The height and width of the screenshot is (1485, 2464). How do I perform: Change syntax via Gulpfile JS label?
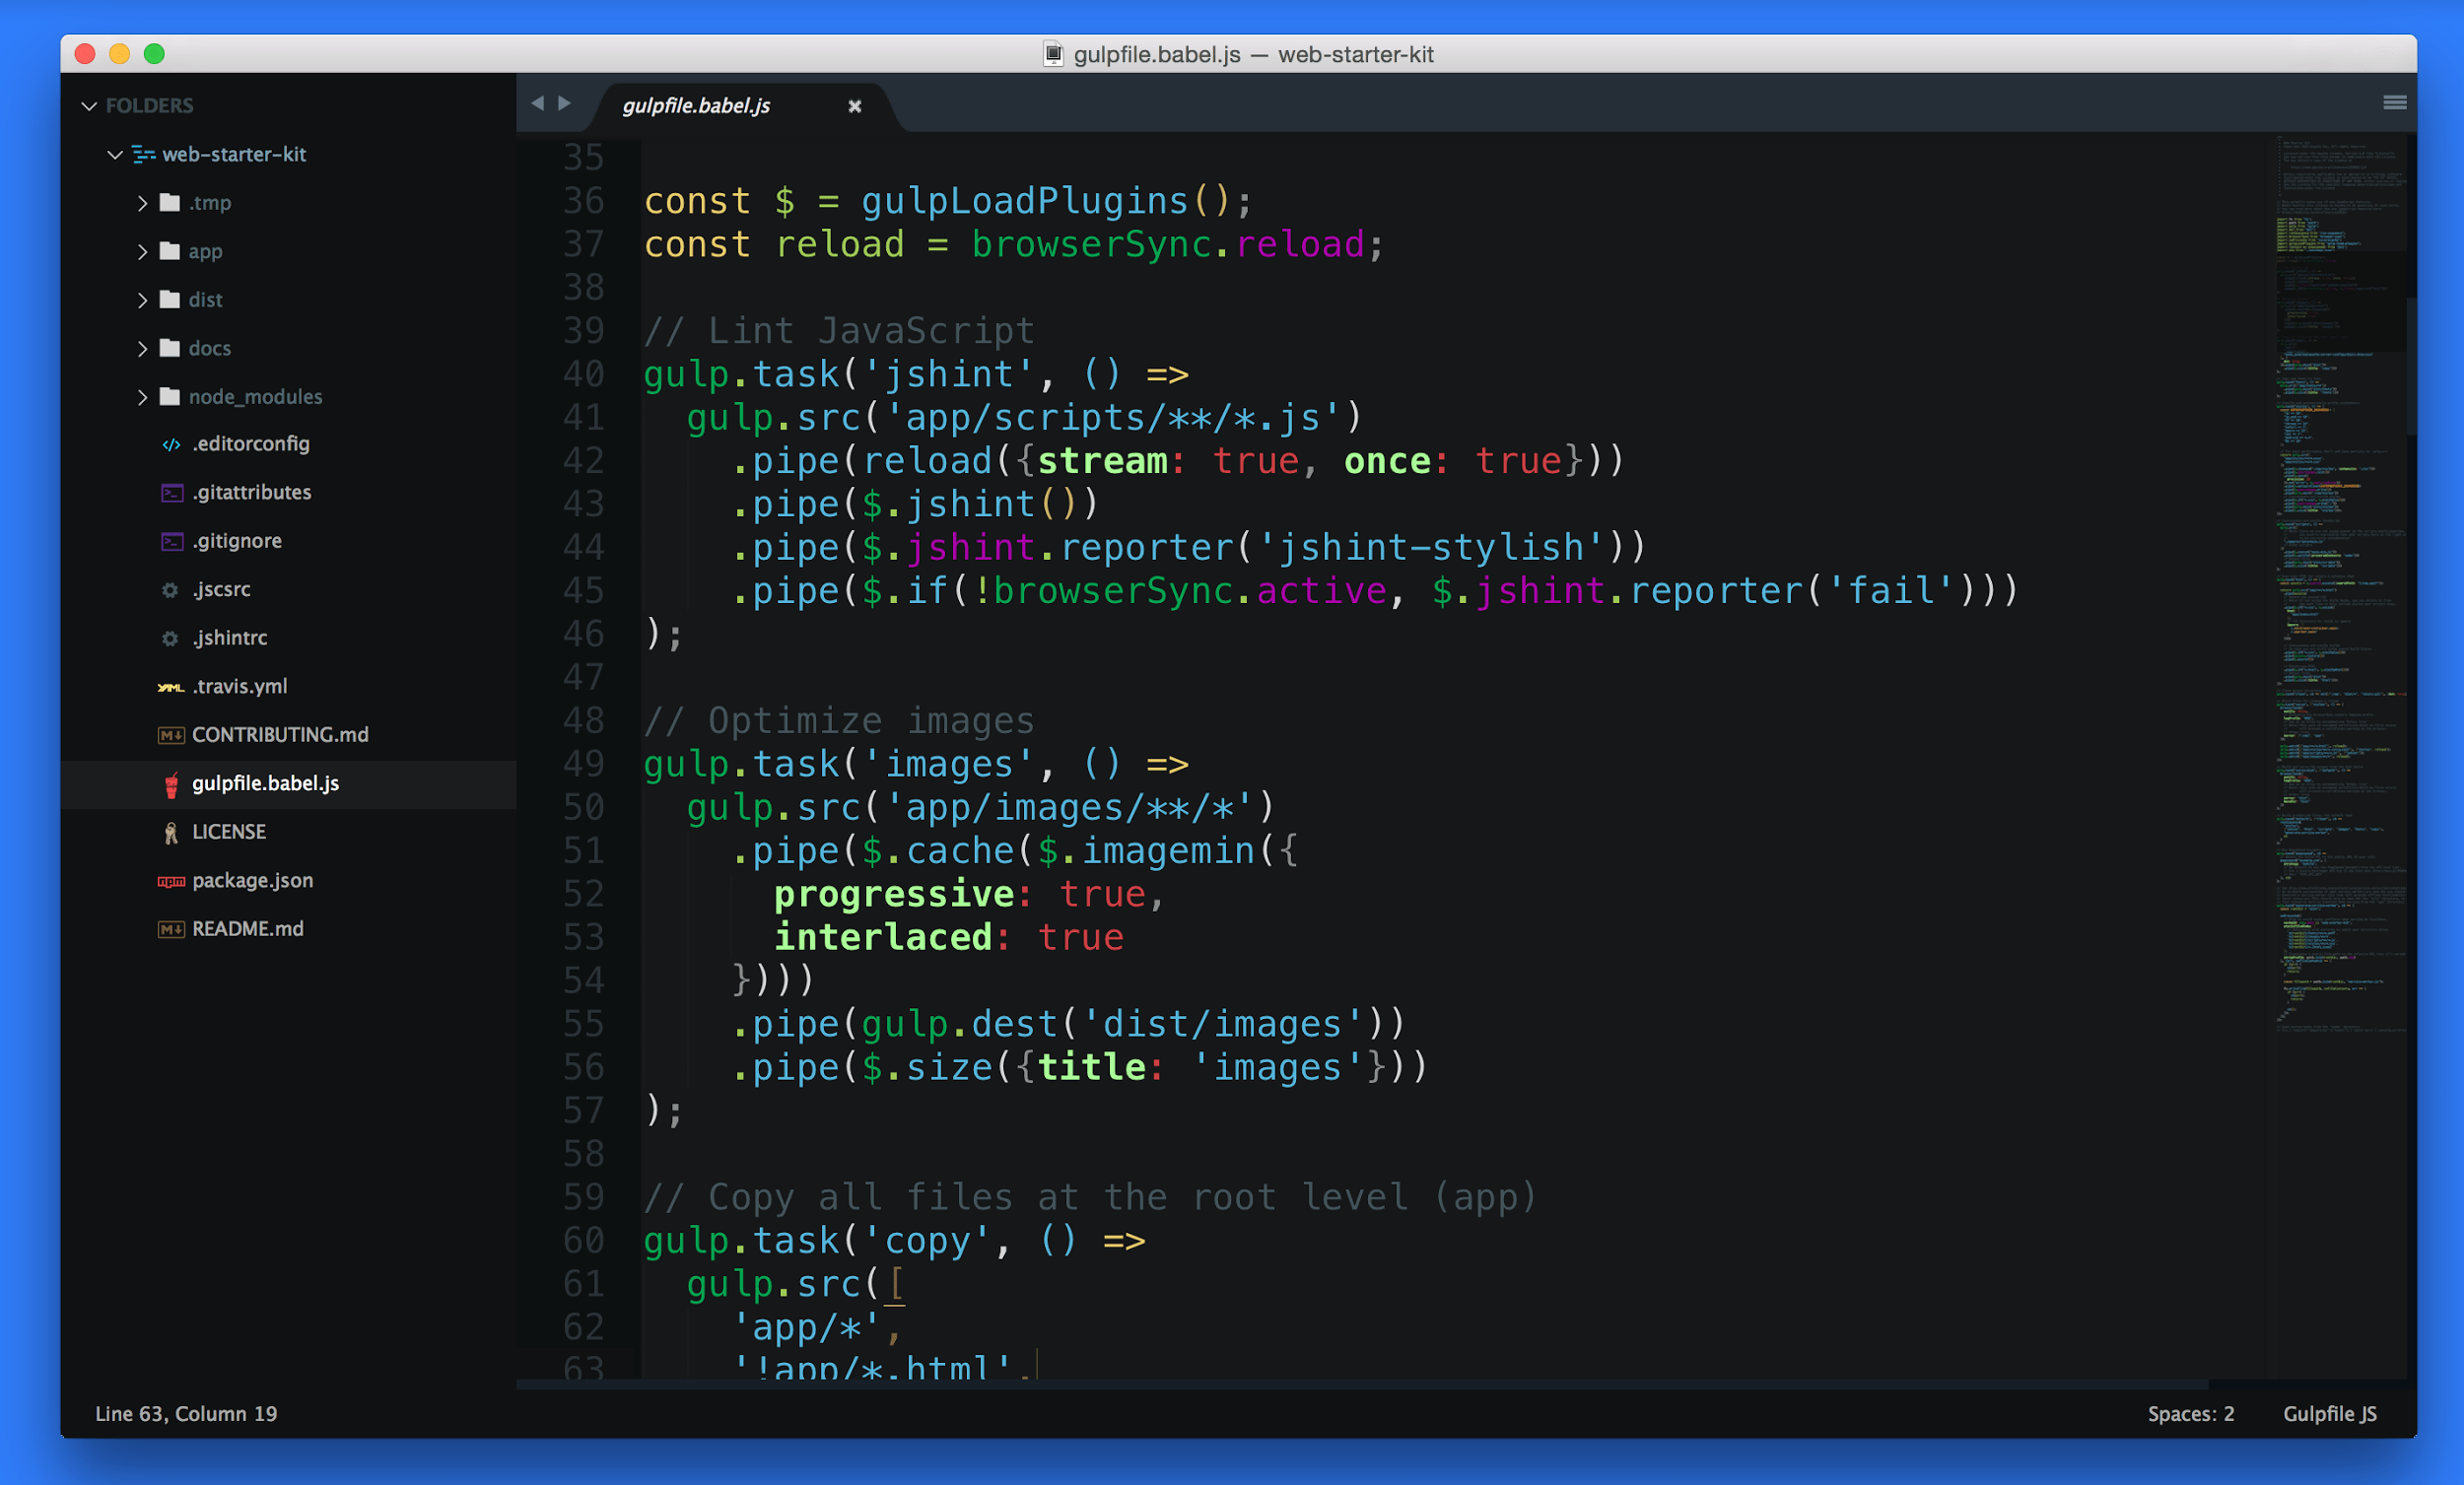[x=2329, y=1413]
